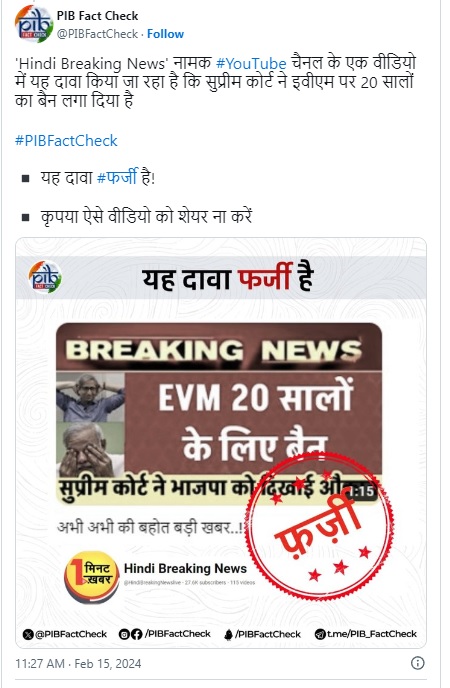Screen dimensions: 450x688
Task: Click the यह दावा फर्जी है headline
Action: [227, 278]
